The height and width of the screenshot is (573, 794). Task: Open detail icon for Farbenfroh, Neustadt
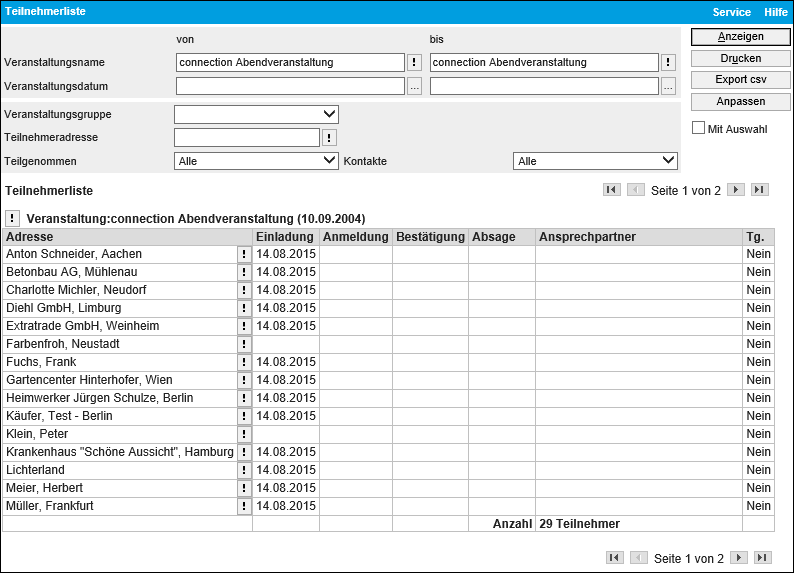(x=244, y=344)
